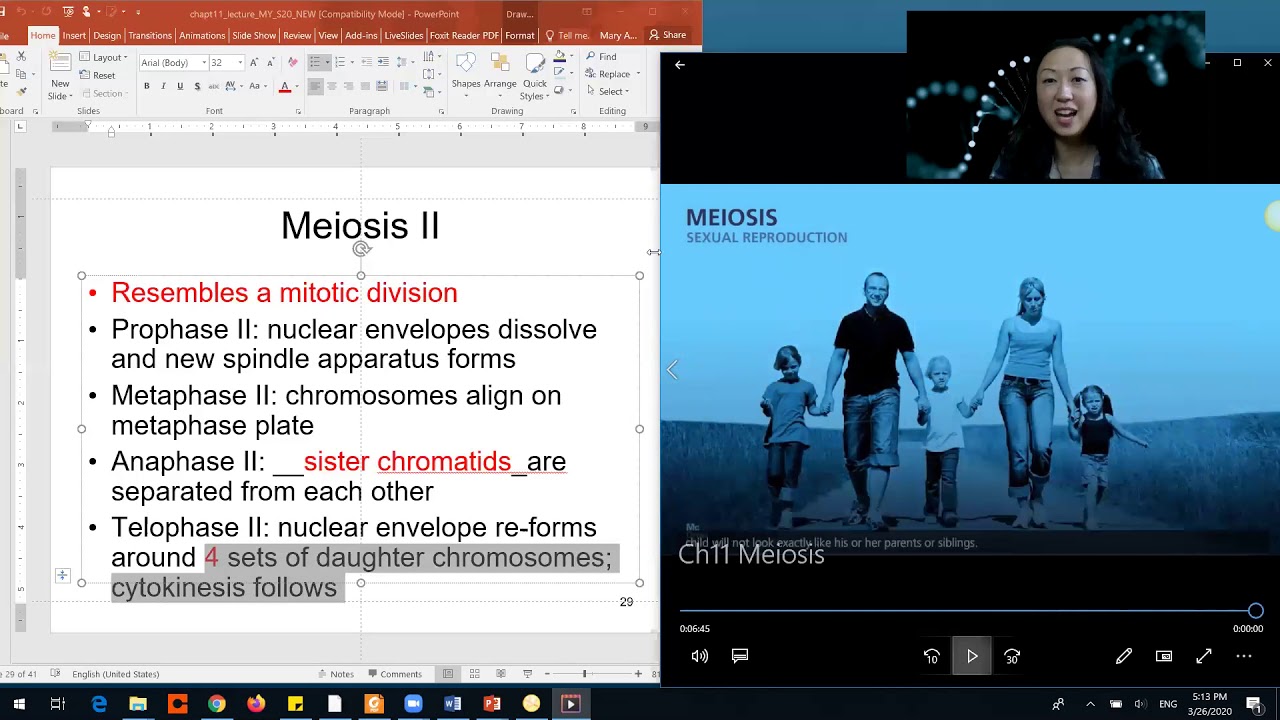Open the font size dropdown
The image size is (1280, 720).
[x=240, y=62]
